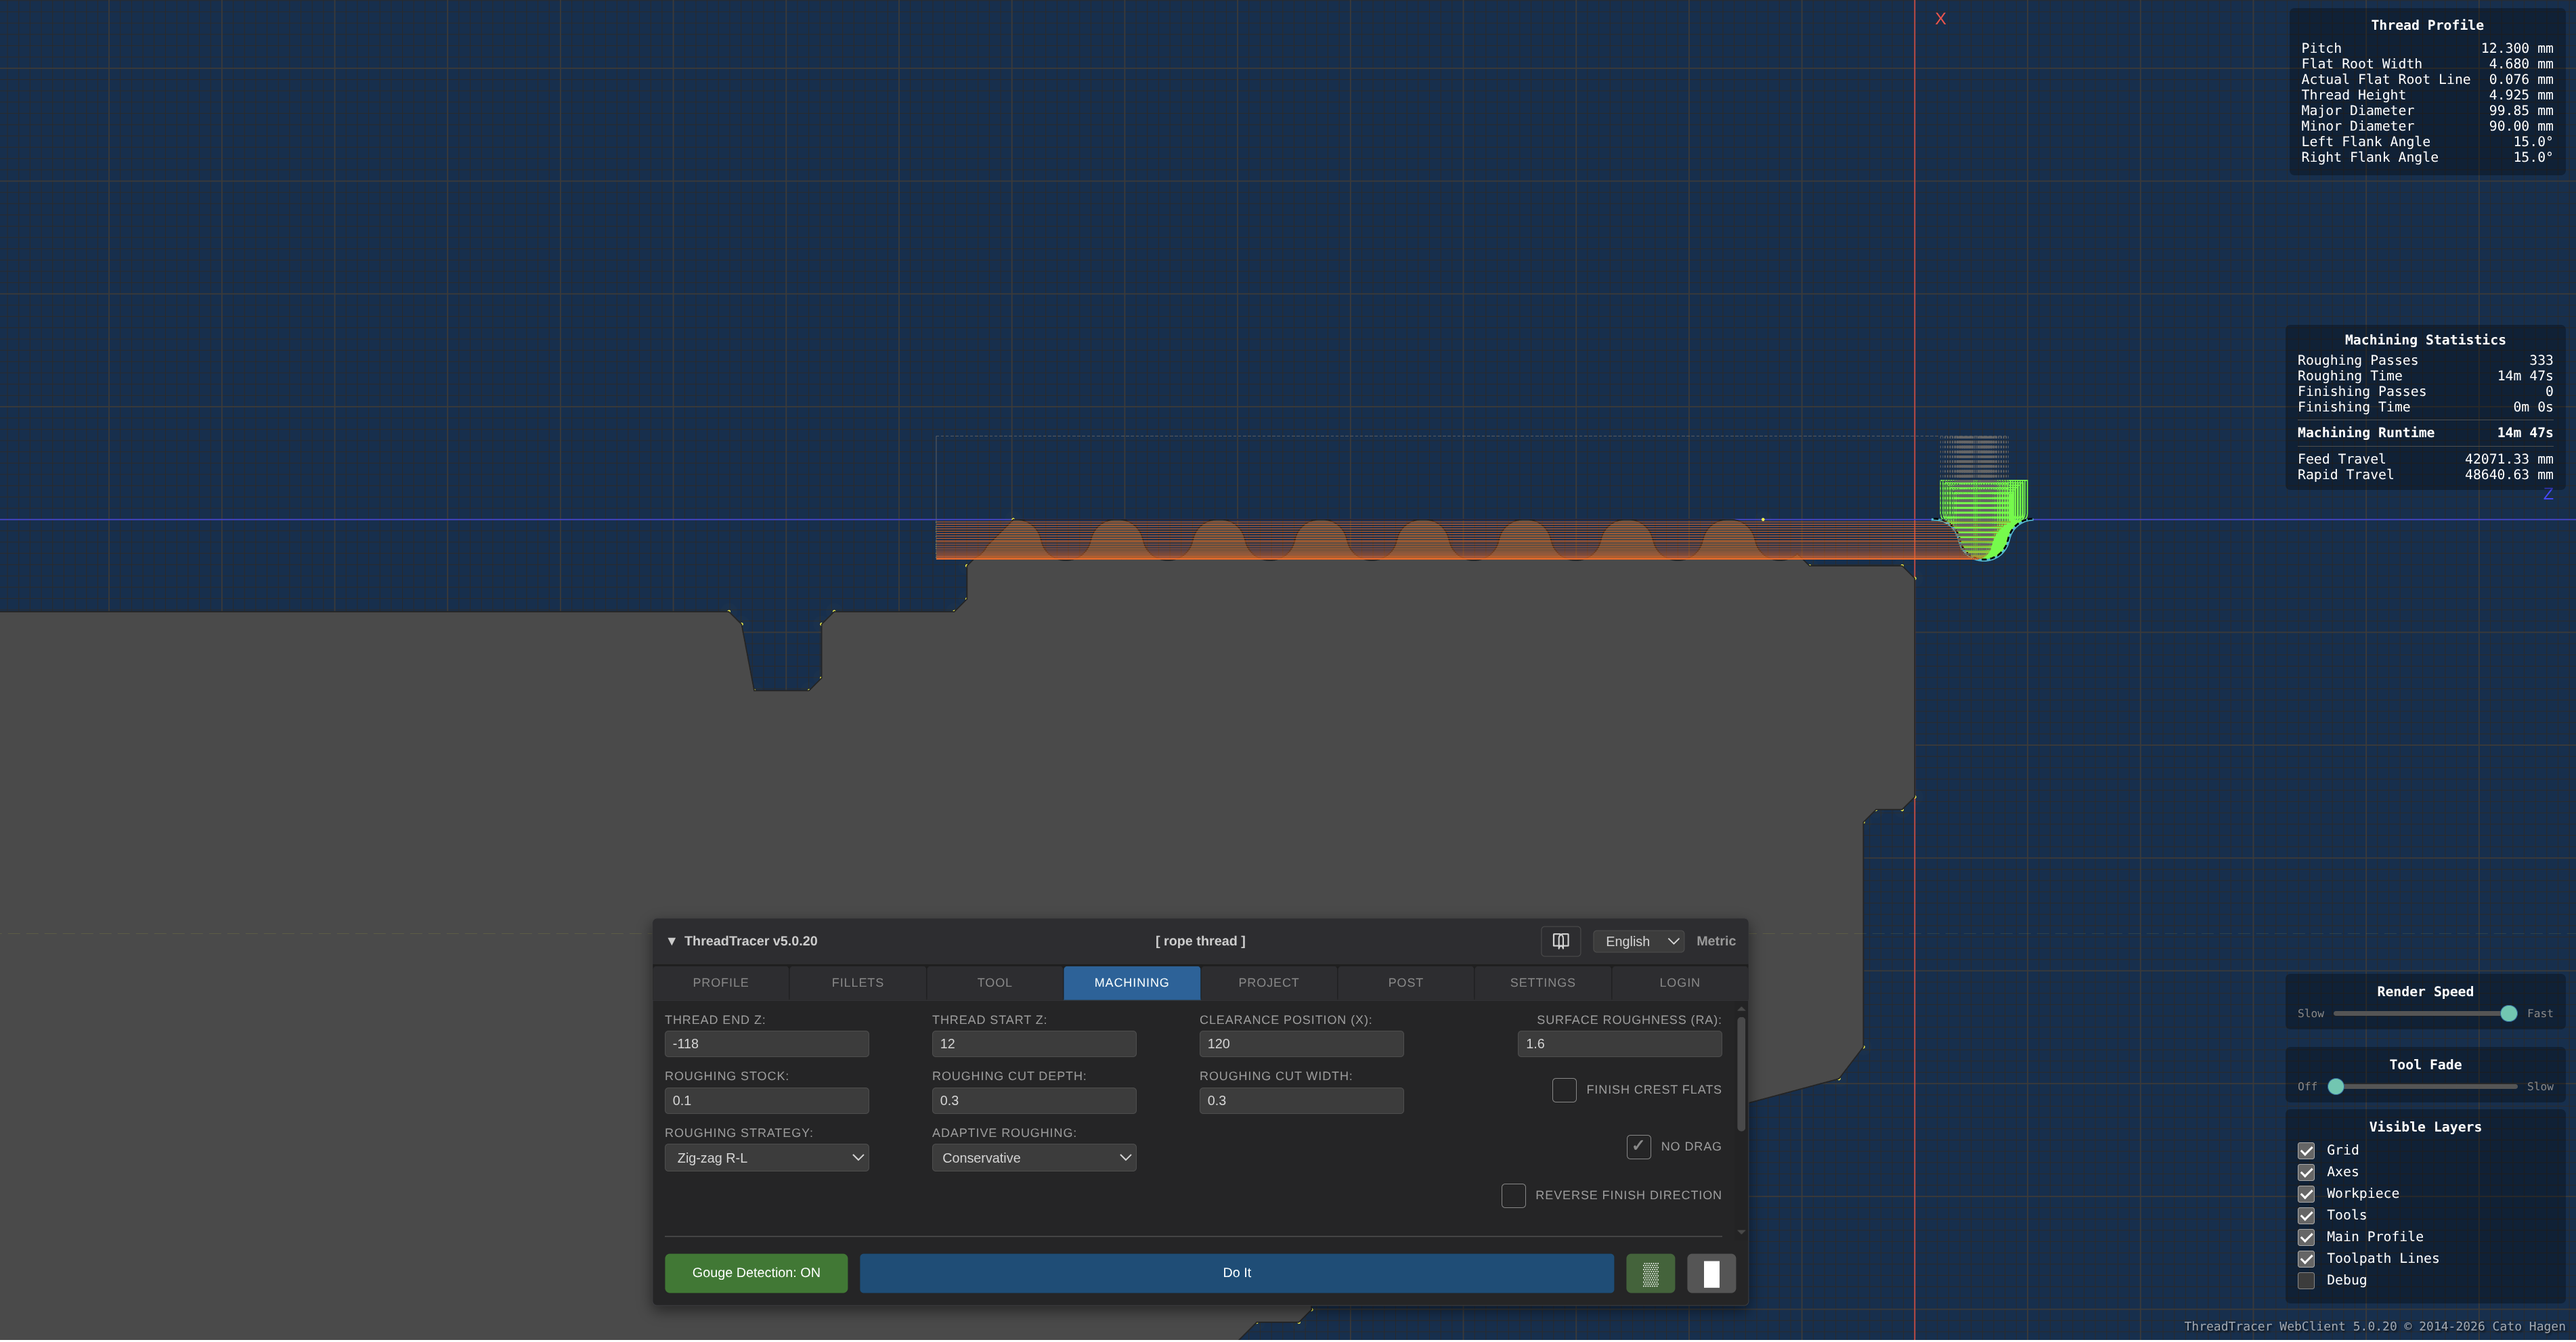Switch to the Fillets tab

(857, 983)
